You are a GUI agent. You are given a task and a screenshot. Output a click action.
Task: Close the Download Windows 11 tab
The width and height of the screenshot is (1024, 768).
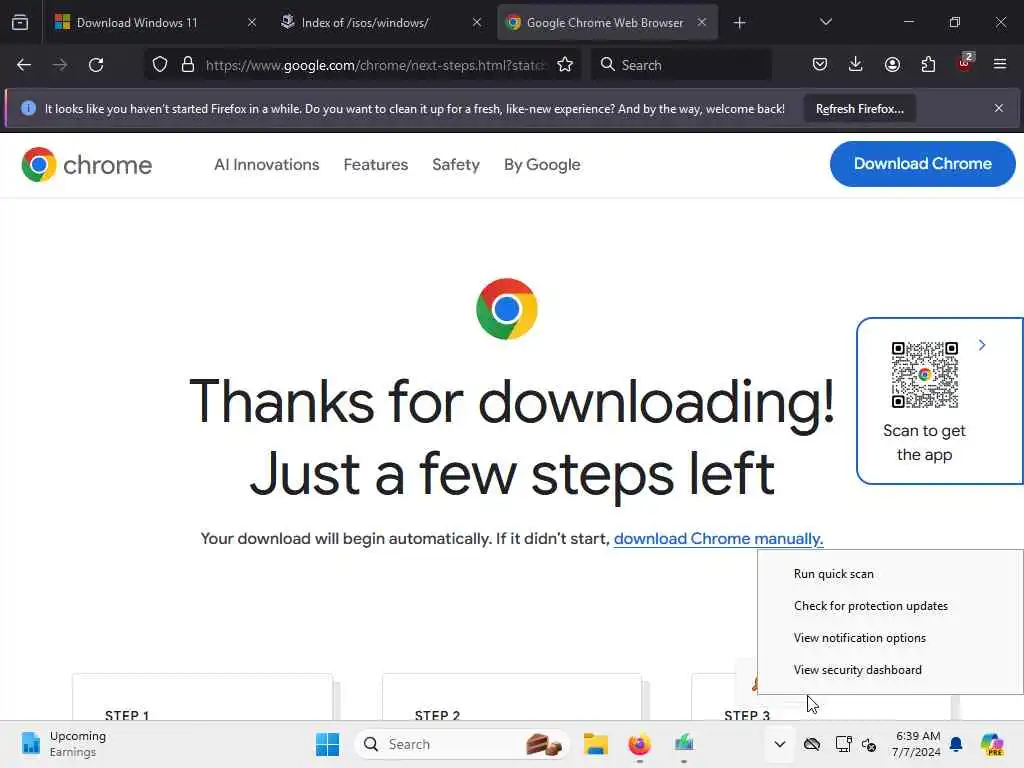[252, 22]
